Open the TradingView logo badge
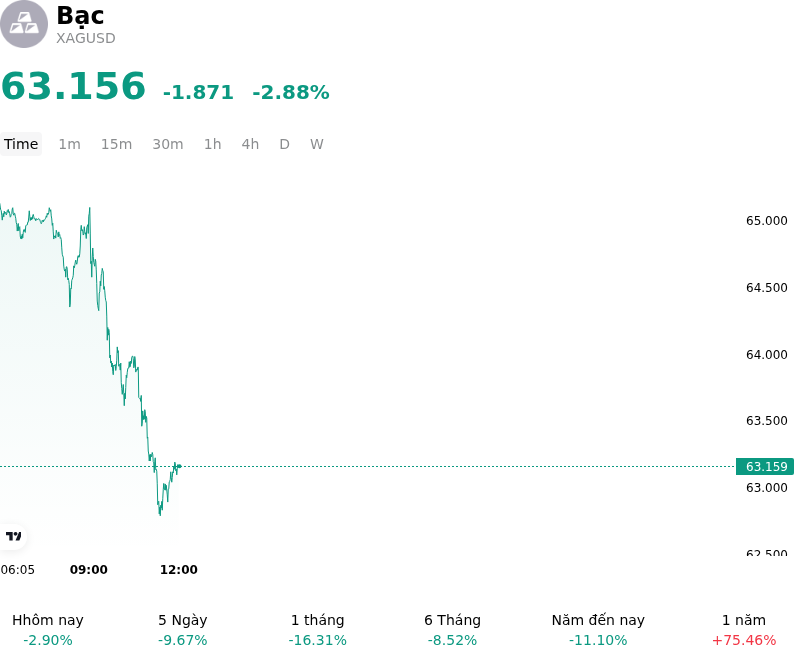Viewport: 800px width, 660px height. [13, 536]
